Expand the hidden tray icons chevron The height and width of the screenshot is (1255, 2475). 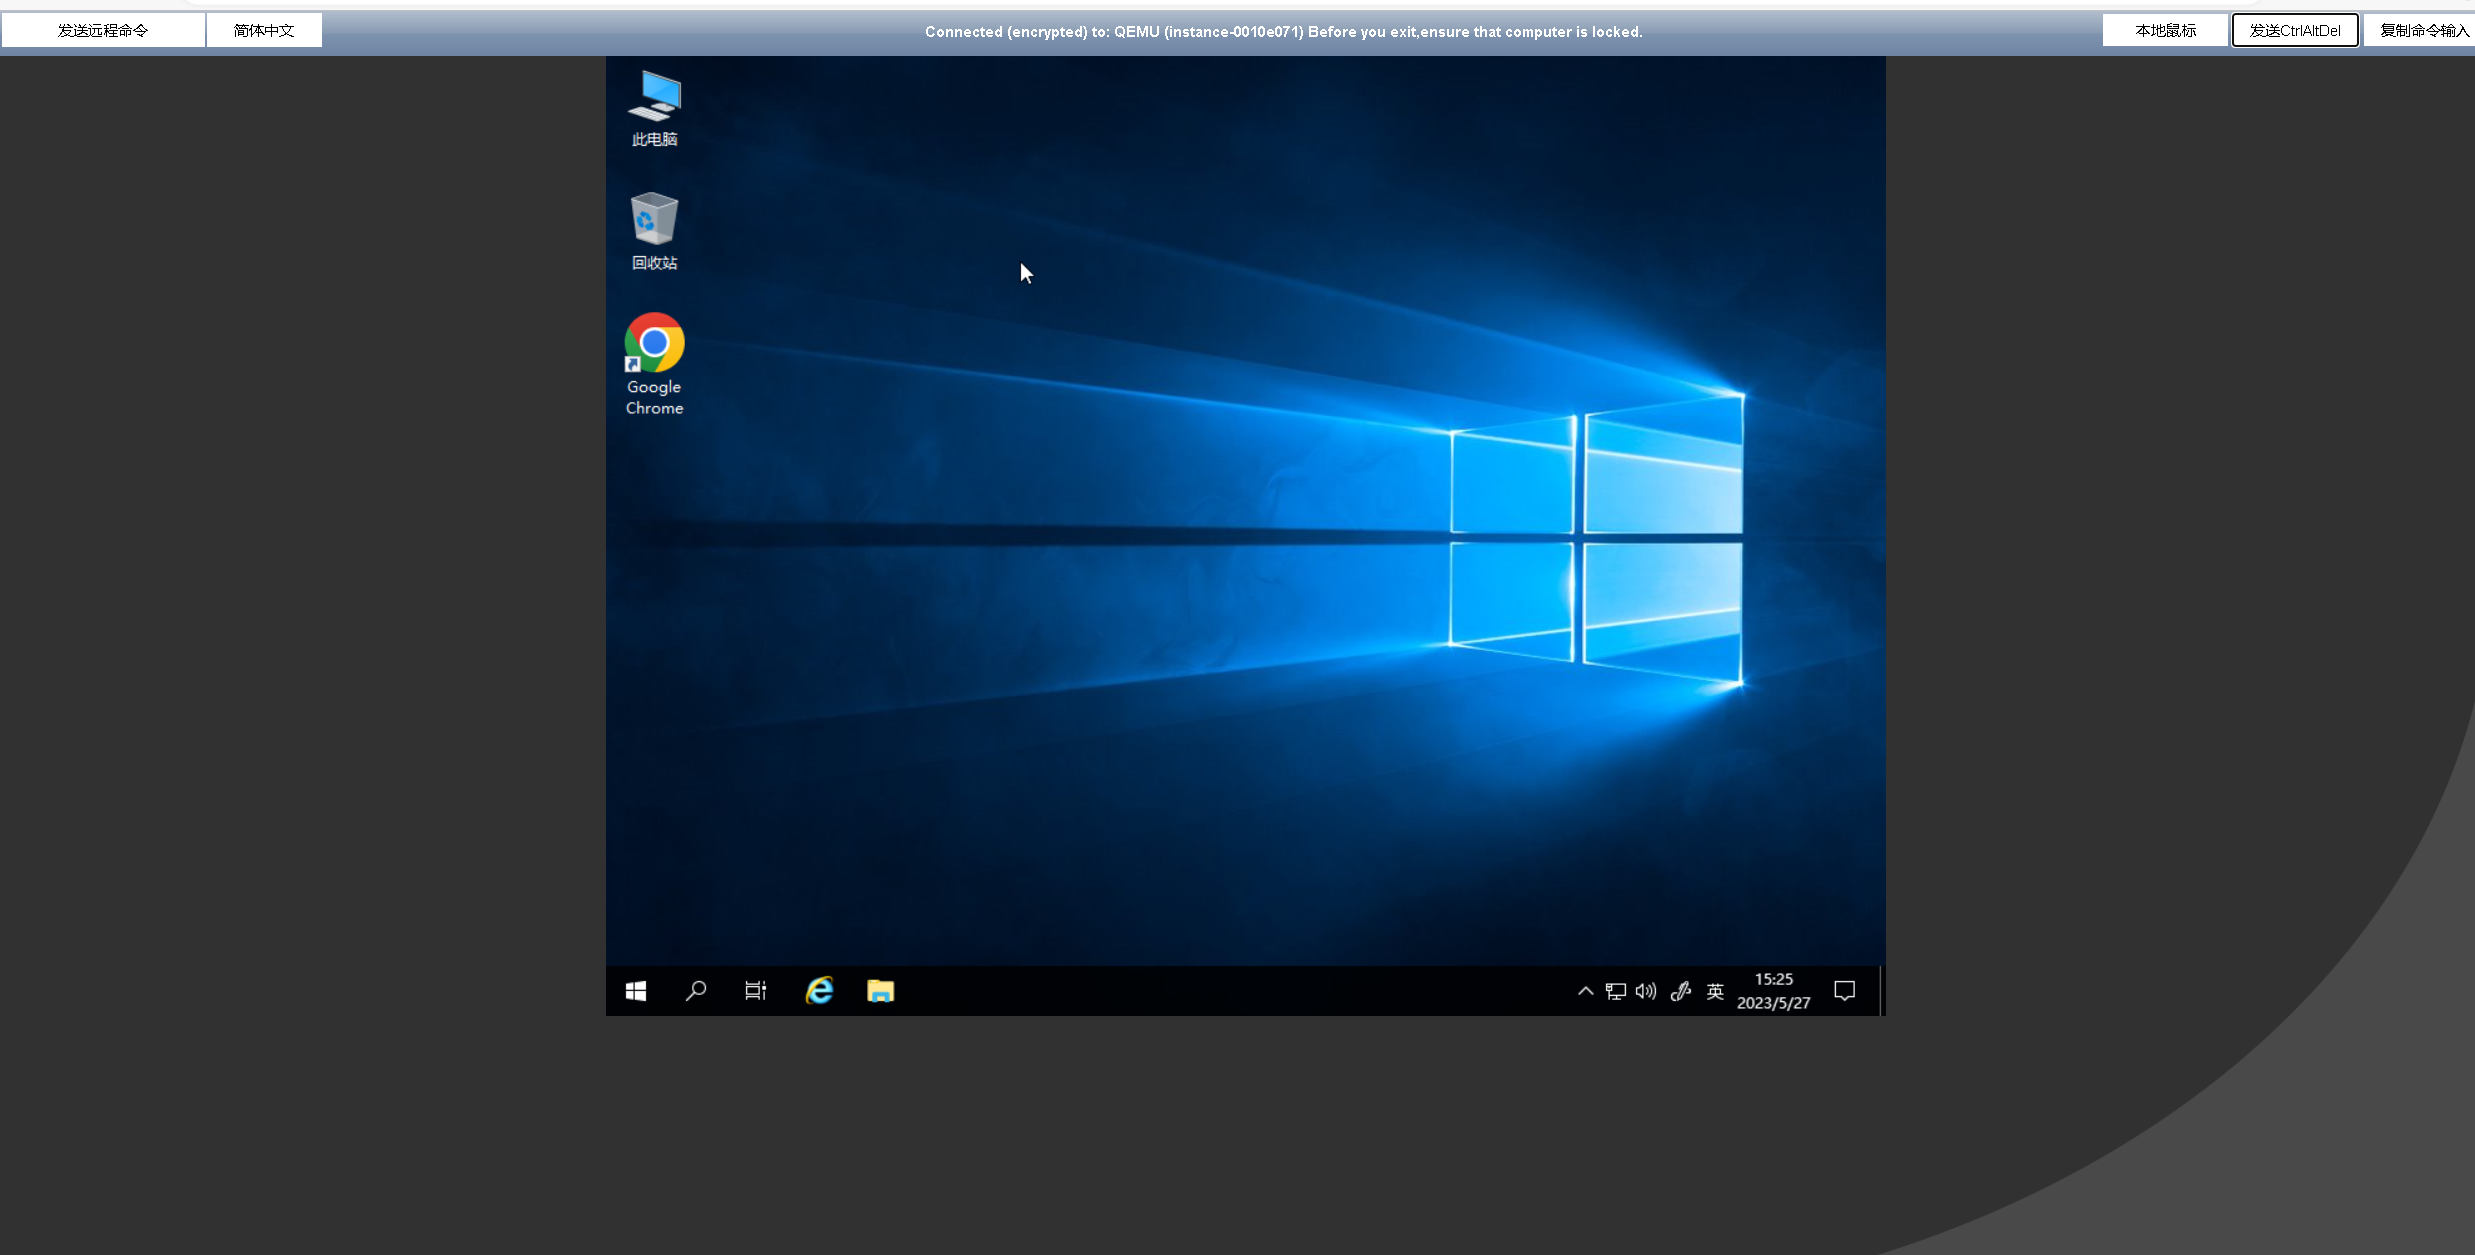tap(1585, 991)
